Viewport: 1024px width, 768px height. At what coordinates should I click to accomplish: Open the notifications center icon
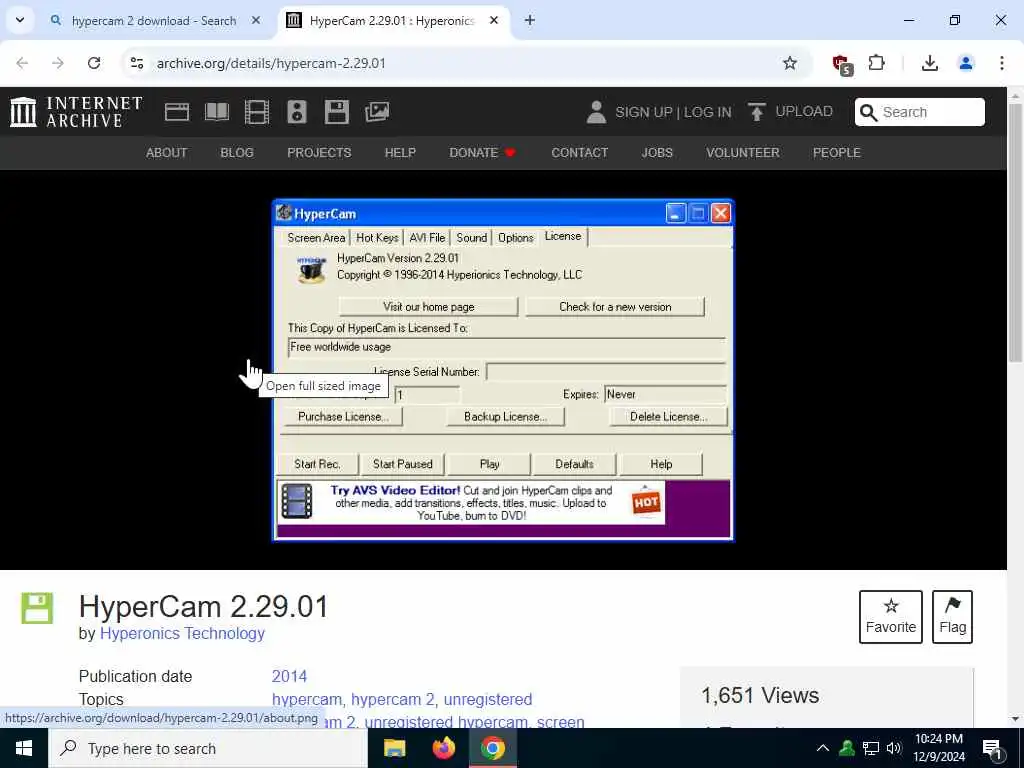point(992,749)
